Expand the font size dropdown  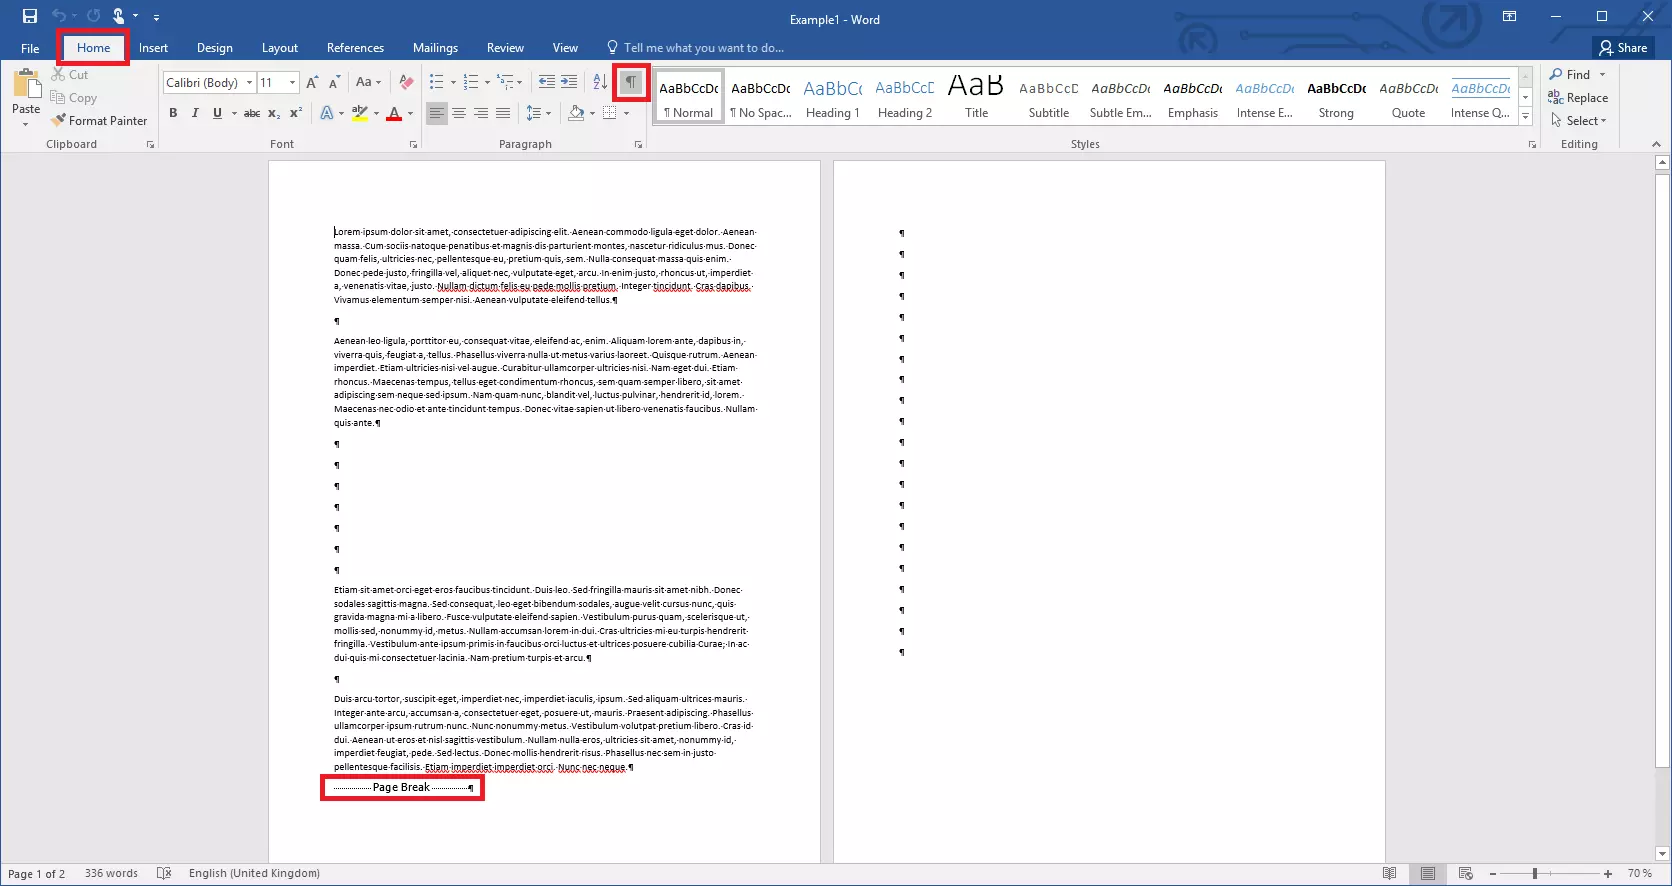(x=292, y=82)
